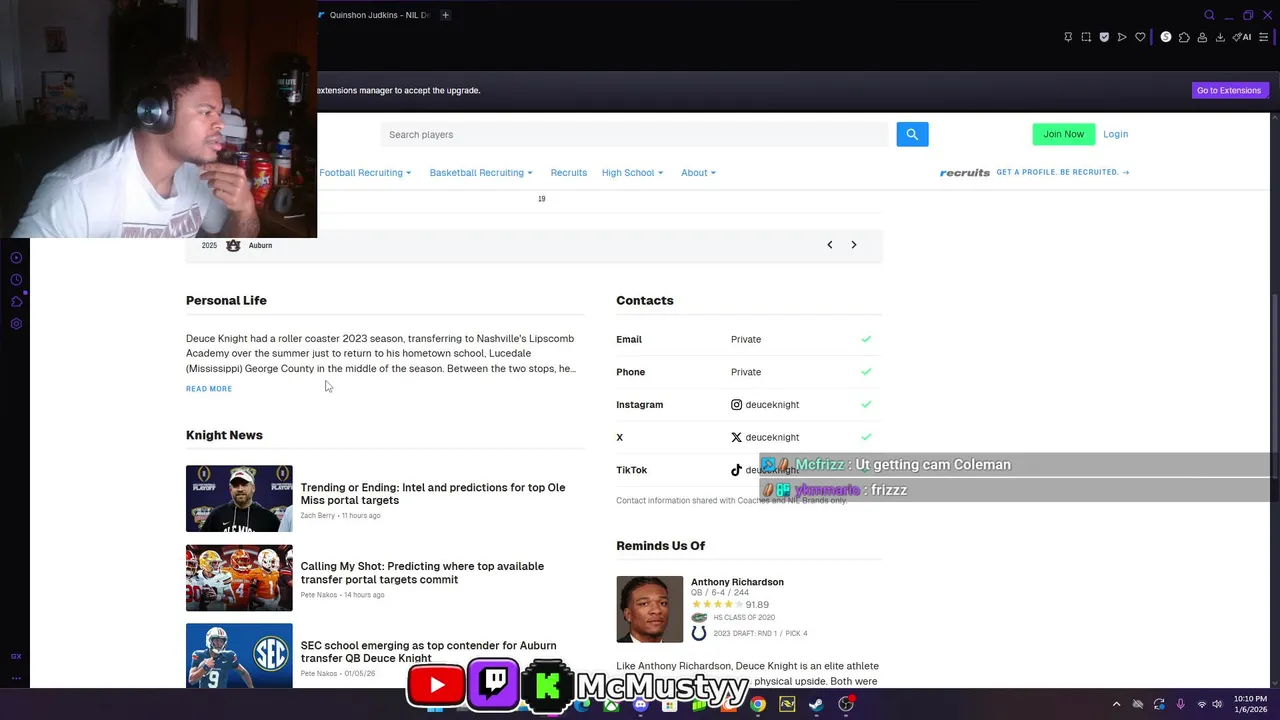Open SEC school emerging Deuce Knight article
The height and width of the screenshot is (720, 1280).
click(x=428, y=652)
